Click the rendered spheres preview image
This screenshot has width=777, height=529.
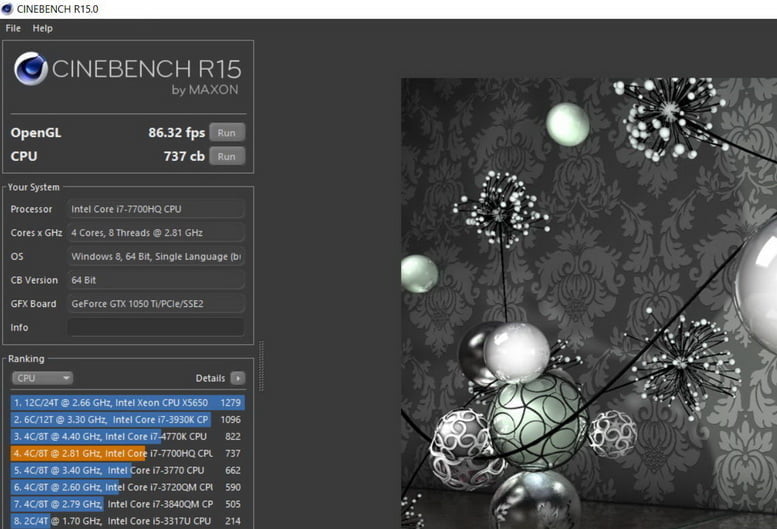pos(588,300)
